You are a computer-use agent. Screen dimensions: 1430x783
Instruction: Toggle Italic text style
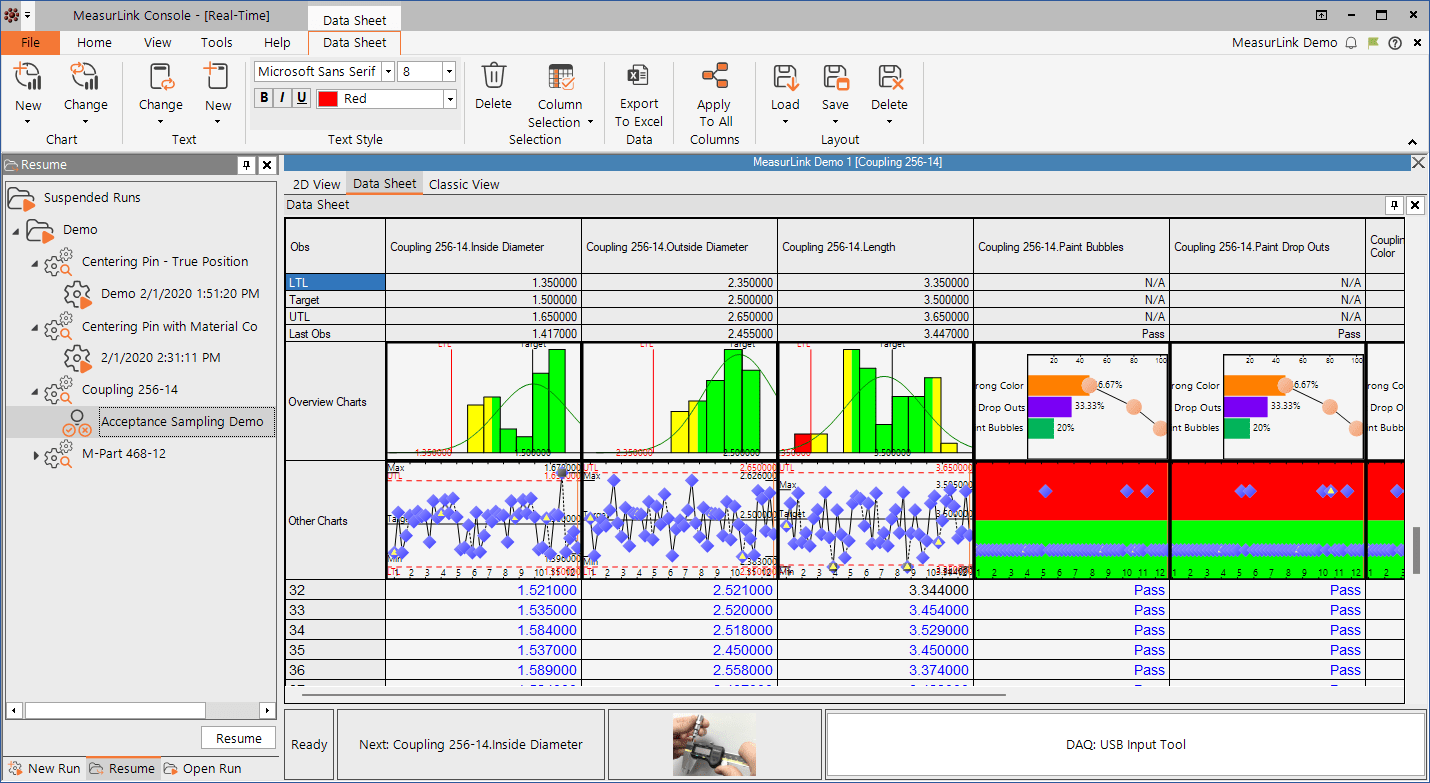point(283,98)
